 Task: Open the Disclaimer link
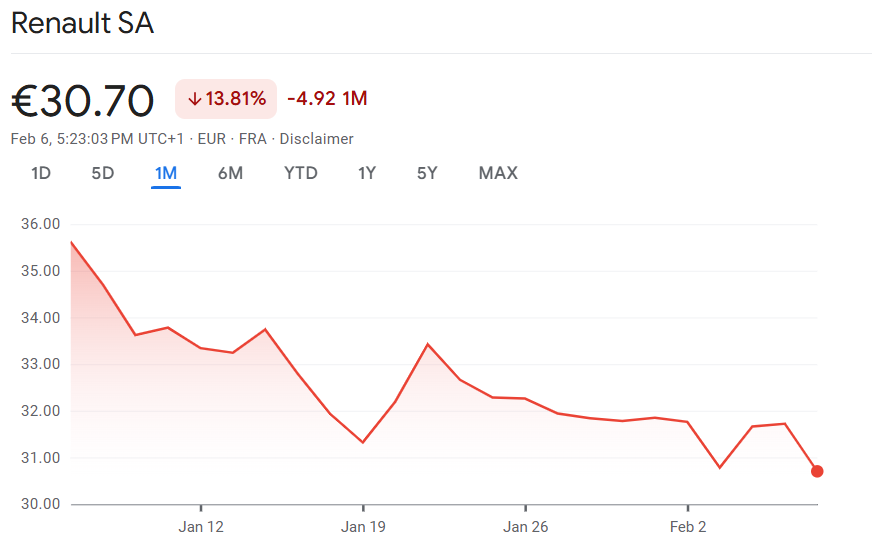316,139
